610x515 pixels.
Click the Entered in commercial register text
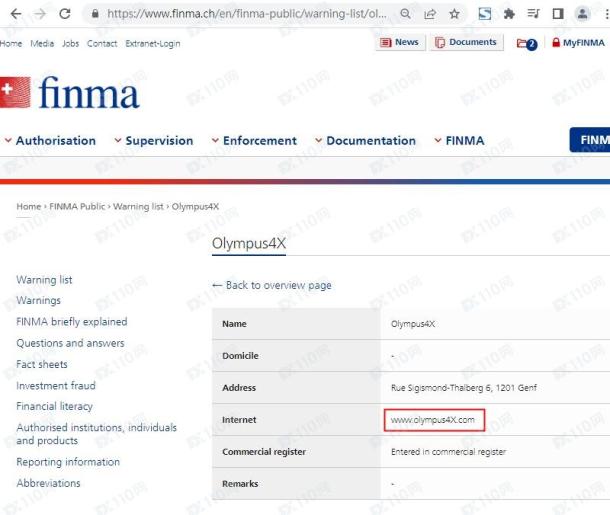(x=449, y=452)
